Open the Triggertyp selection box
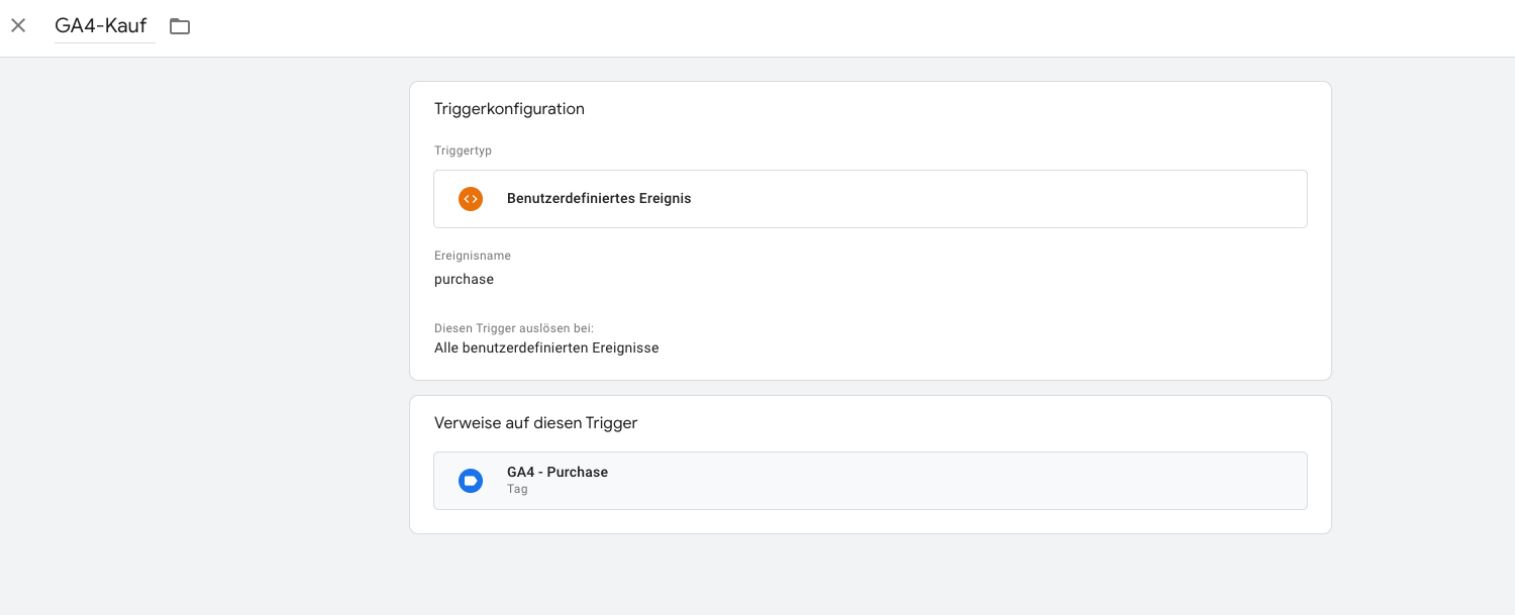Screen dimensions: 1515x615 [870, 199]
